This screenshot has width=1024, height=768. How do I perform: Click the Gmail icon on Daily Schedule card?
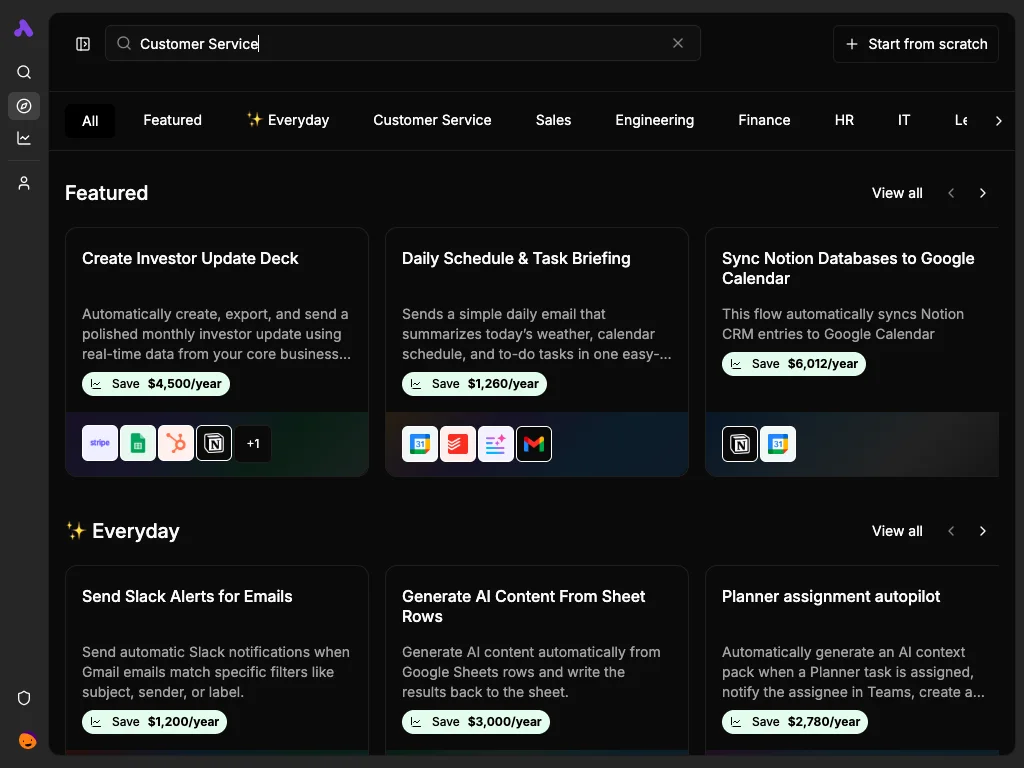534,444
